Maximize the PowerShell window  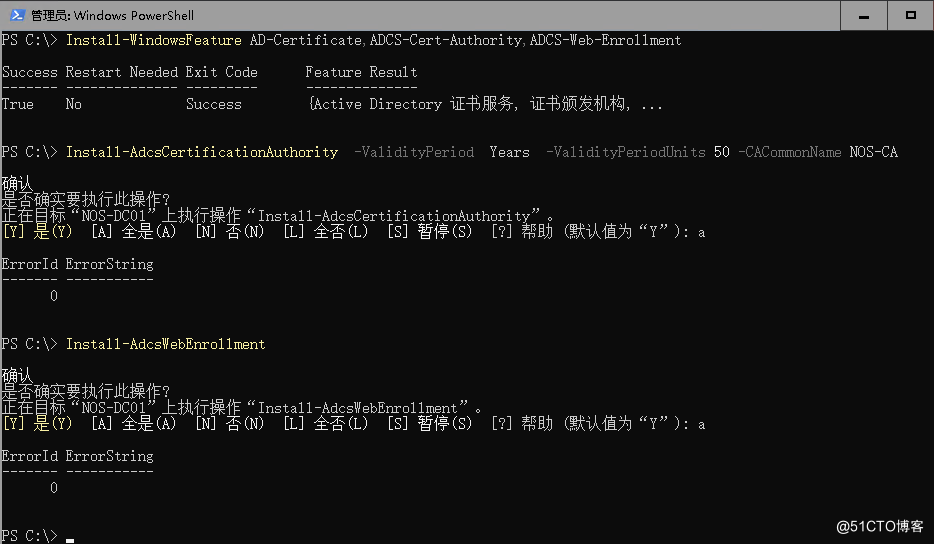coord(911,15)
